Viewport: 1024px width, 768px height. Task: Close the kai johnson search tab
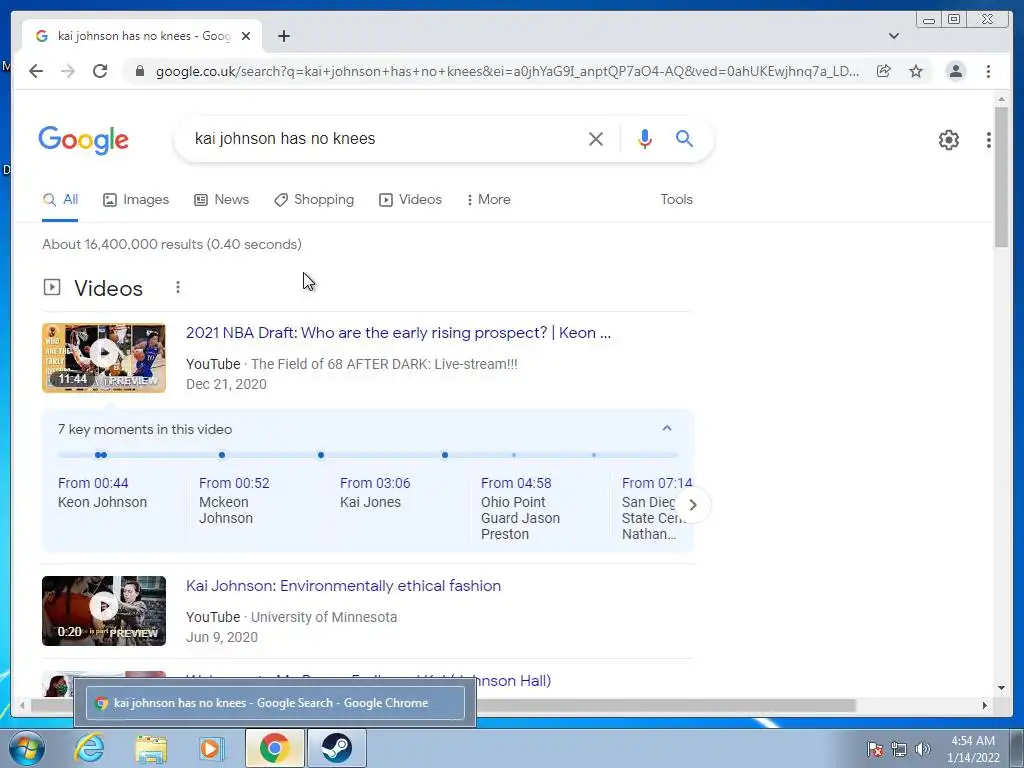(x=246, y=36)
